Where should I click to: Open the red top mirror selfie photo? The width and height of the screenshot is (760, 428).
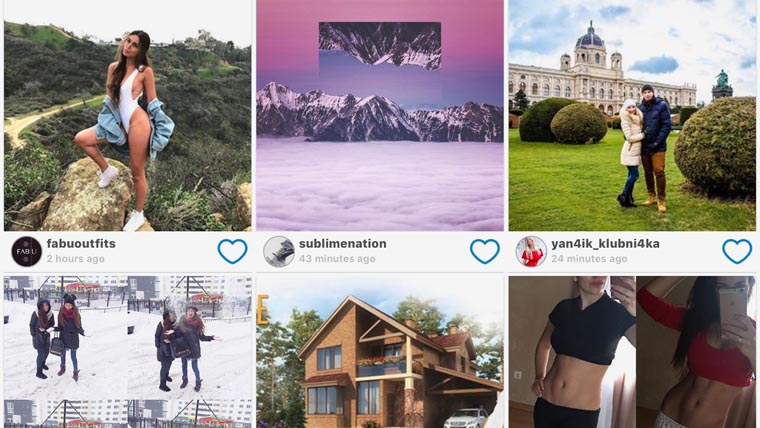[696, 352]
